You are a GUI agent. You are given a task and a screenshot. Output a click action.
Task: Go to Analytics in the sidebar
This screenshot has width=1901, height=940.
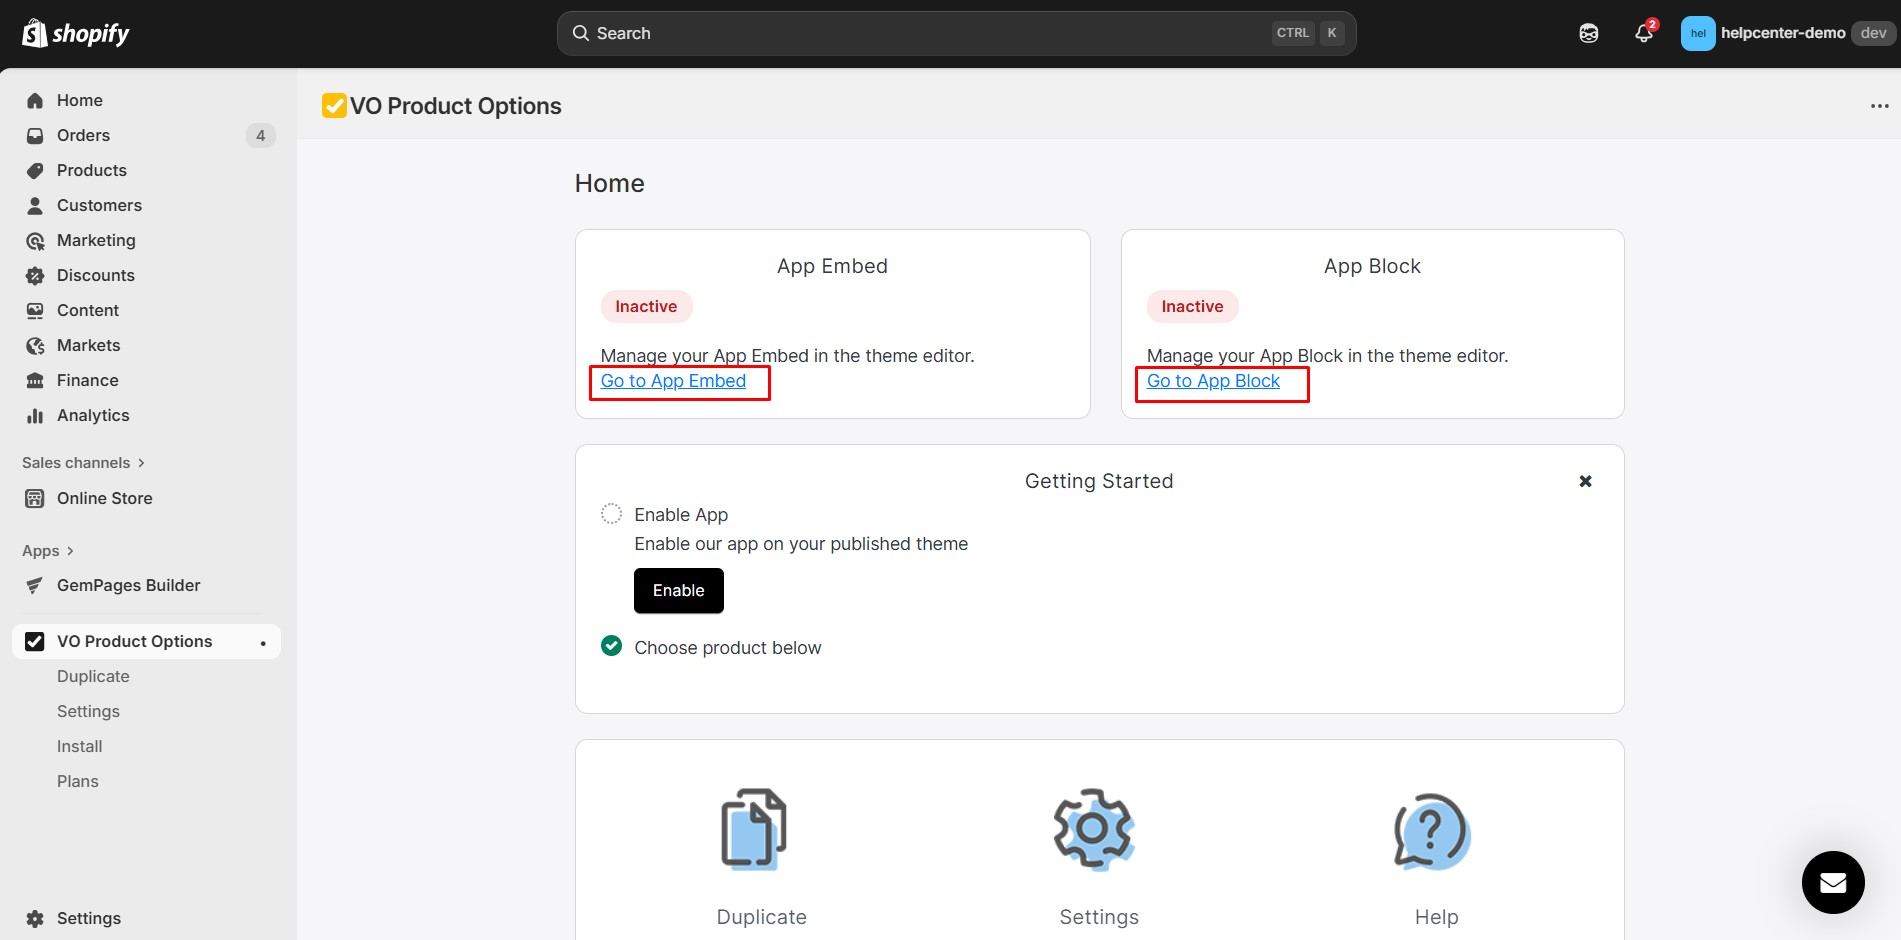click(93, 415)
